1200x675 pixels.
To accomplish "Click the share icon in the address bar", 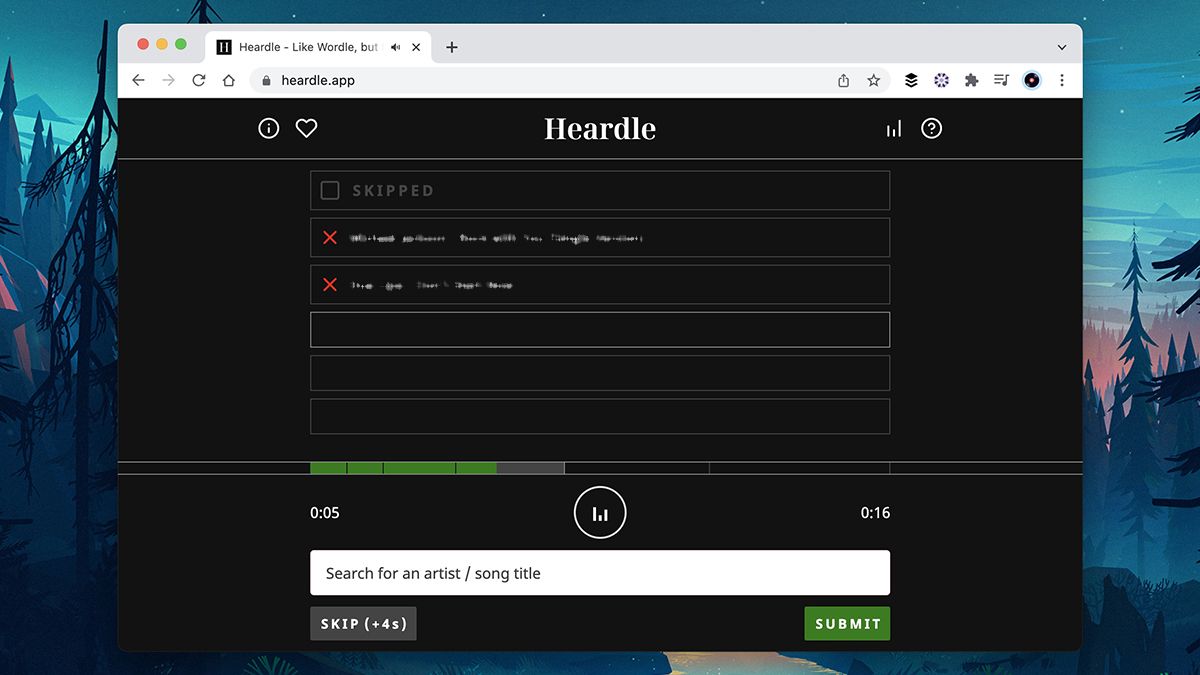I will (843, 80).
